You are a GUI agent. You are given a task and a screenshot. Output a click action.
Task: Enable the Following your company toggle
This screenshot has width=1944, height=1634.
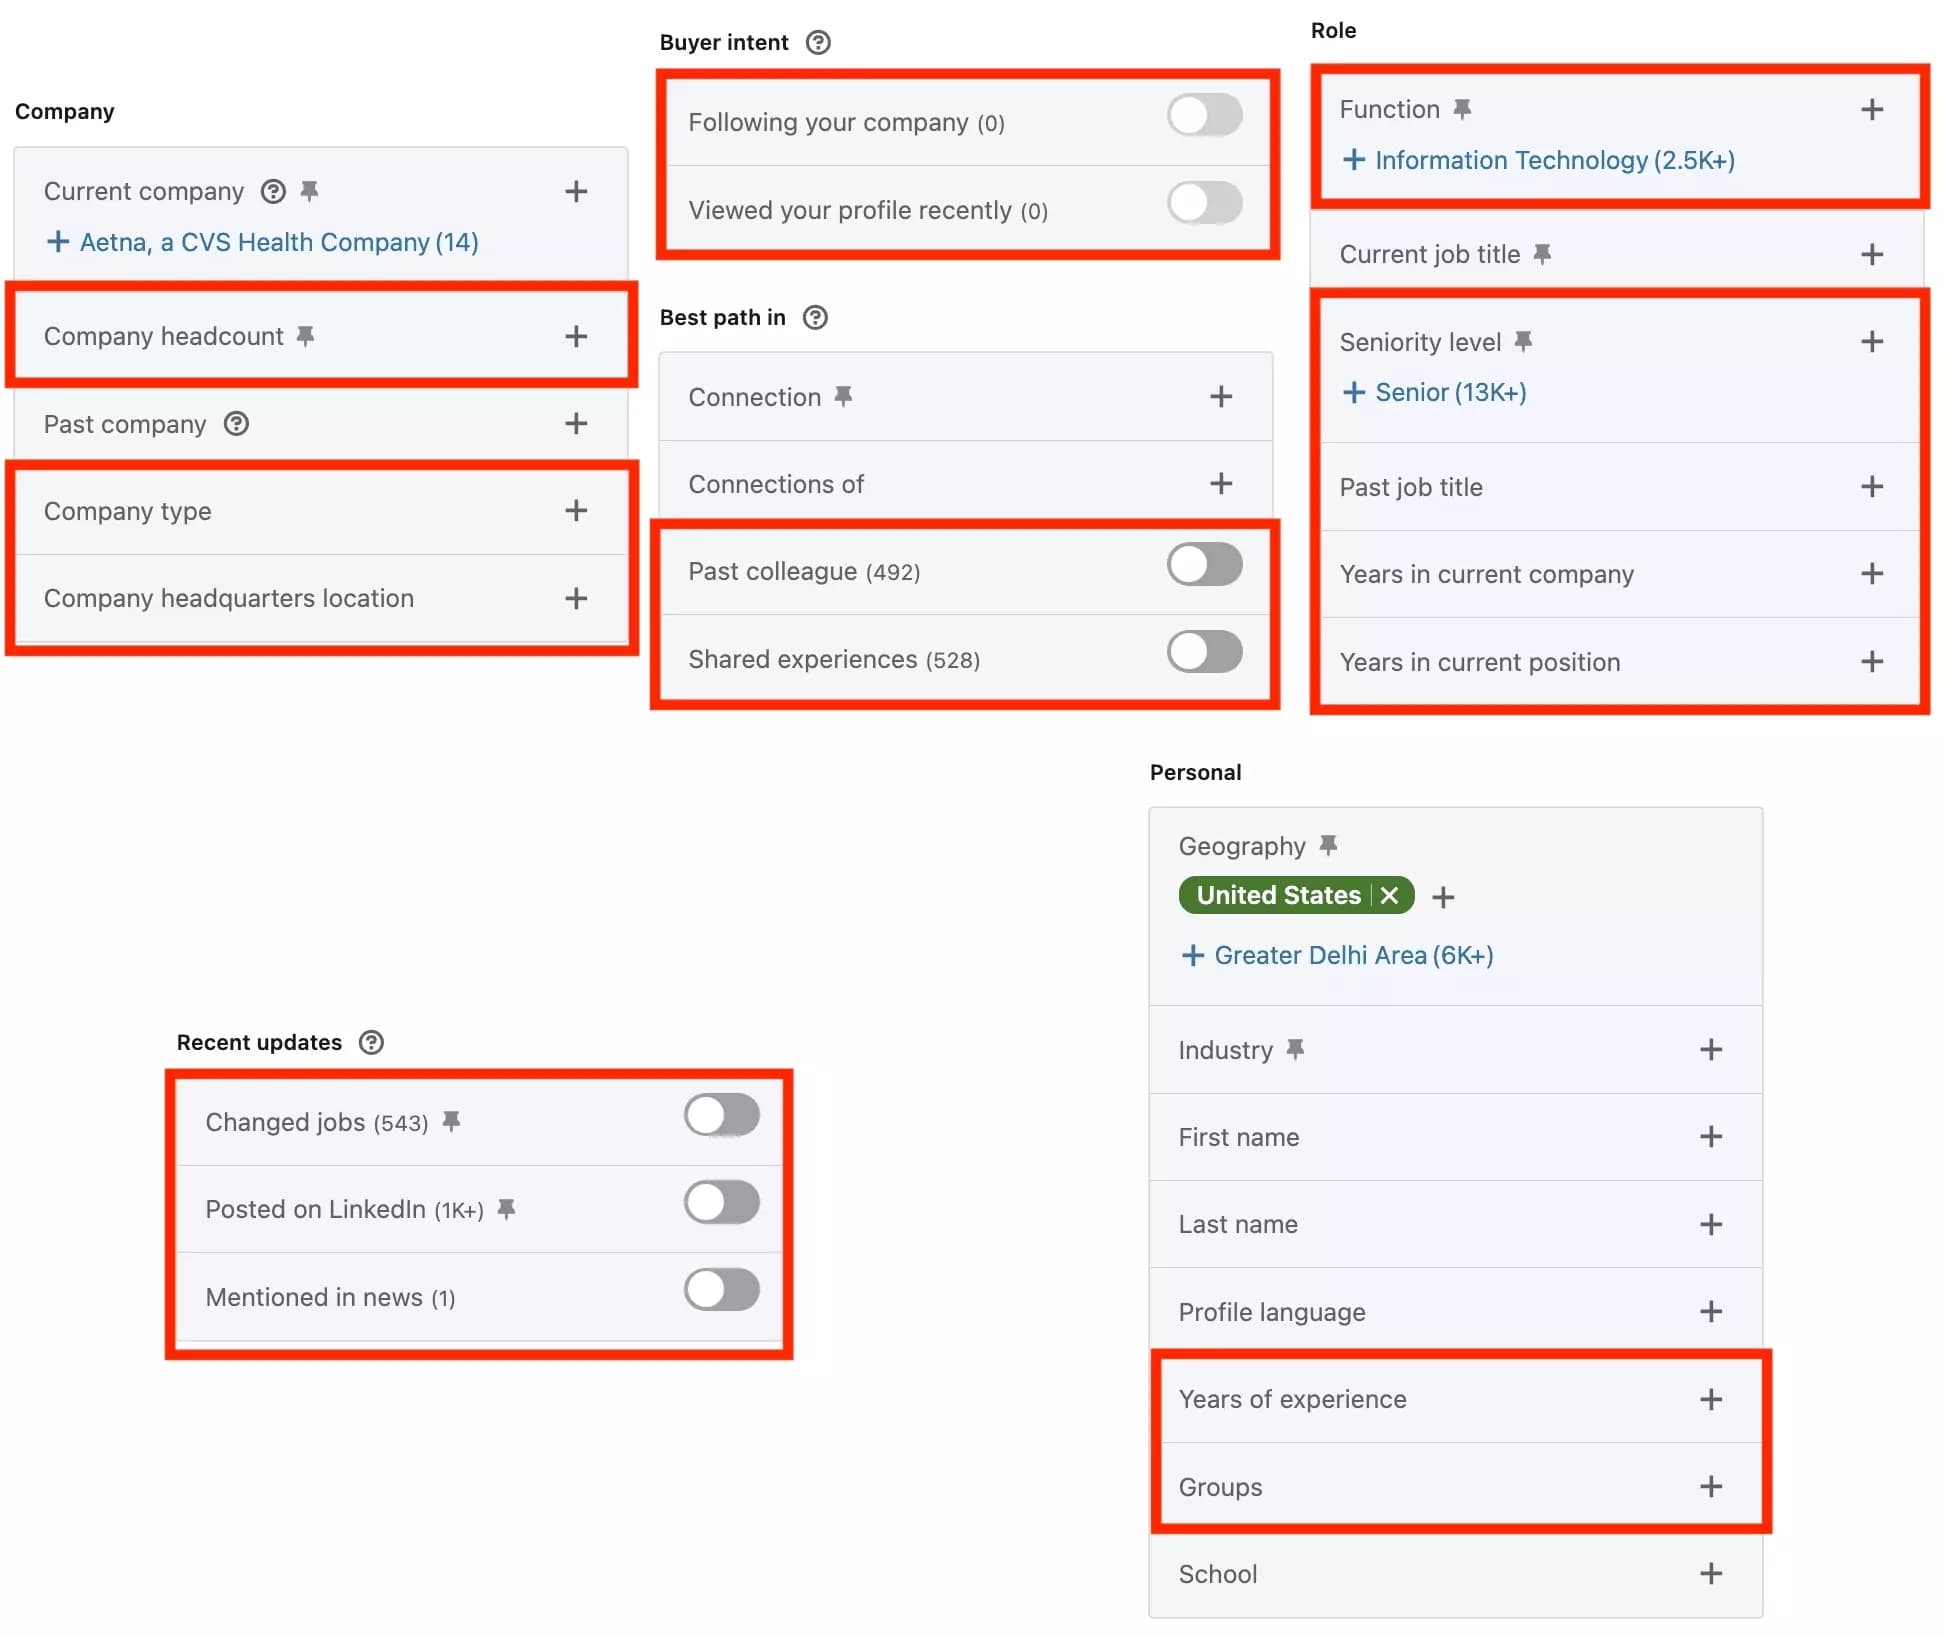(x=1204, y=115)
